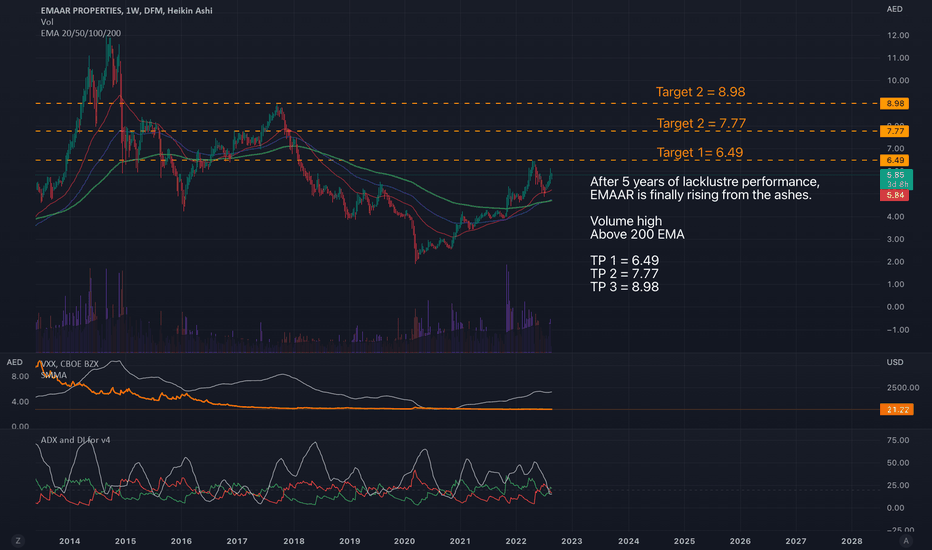Click the 10.00 price axis label
The height and width of the screenshot is (550, 932).
pos(898,80)
